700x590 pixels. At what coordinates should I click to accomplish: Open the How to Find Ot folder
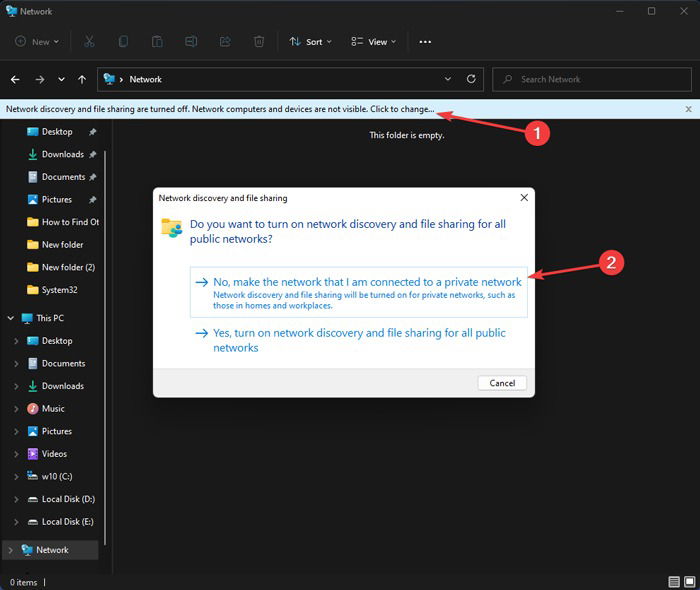[62, 222]
